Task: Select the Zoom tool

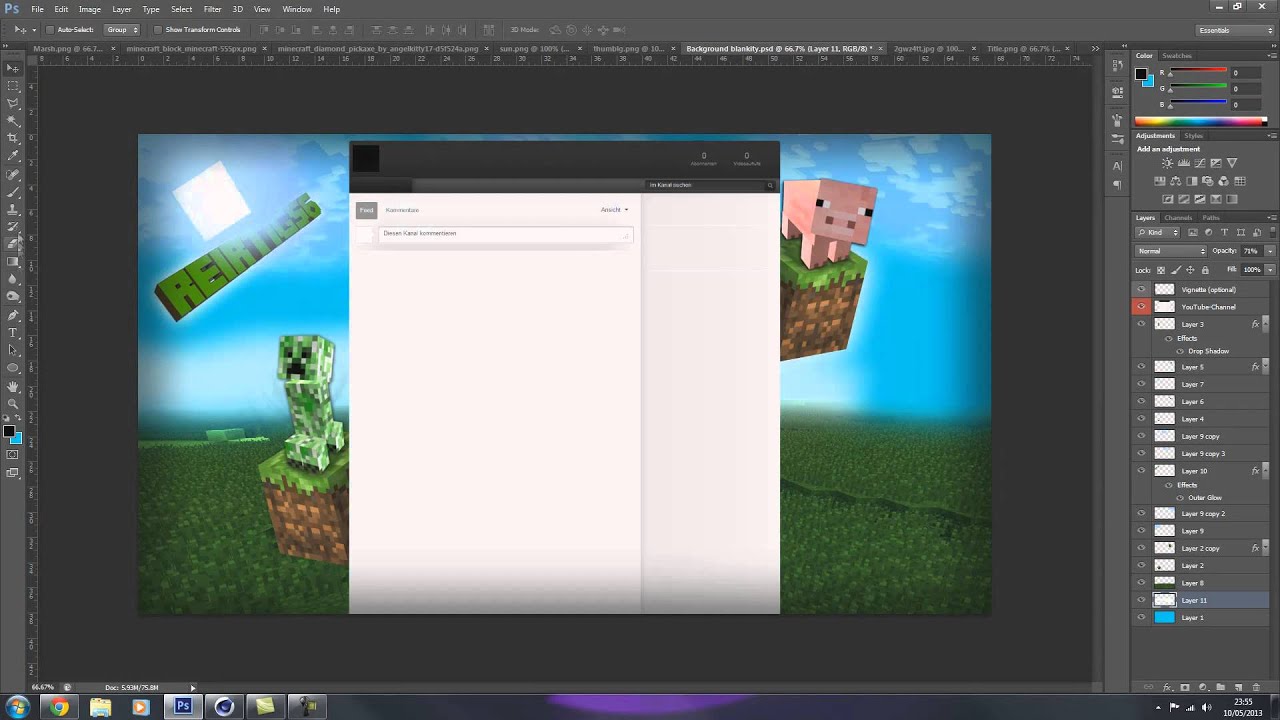Action: pyautogui.click(x=13, y=403)
